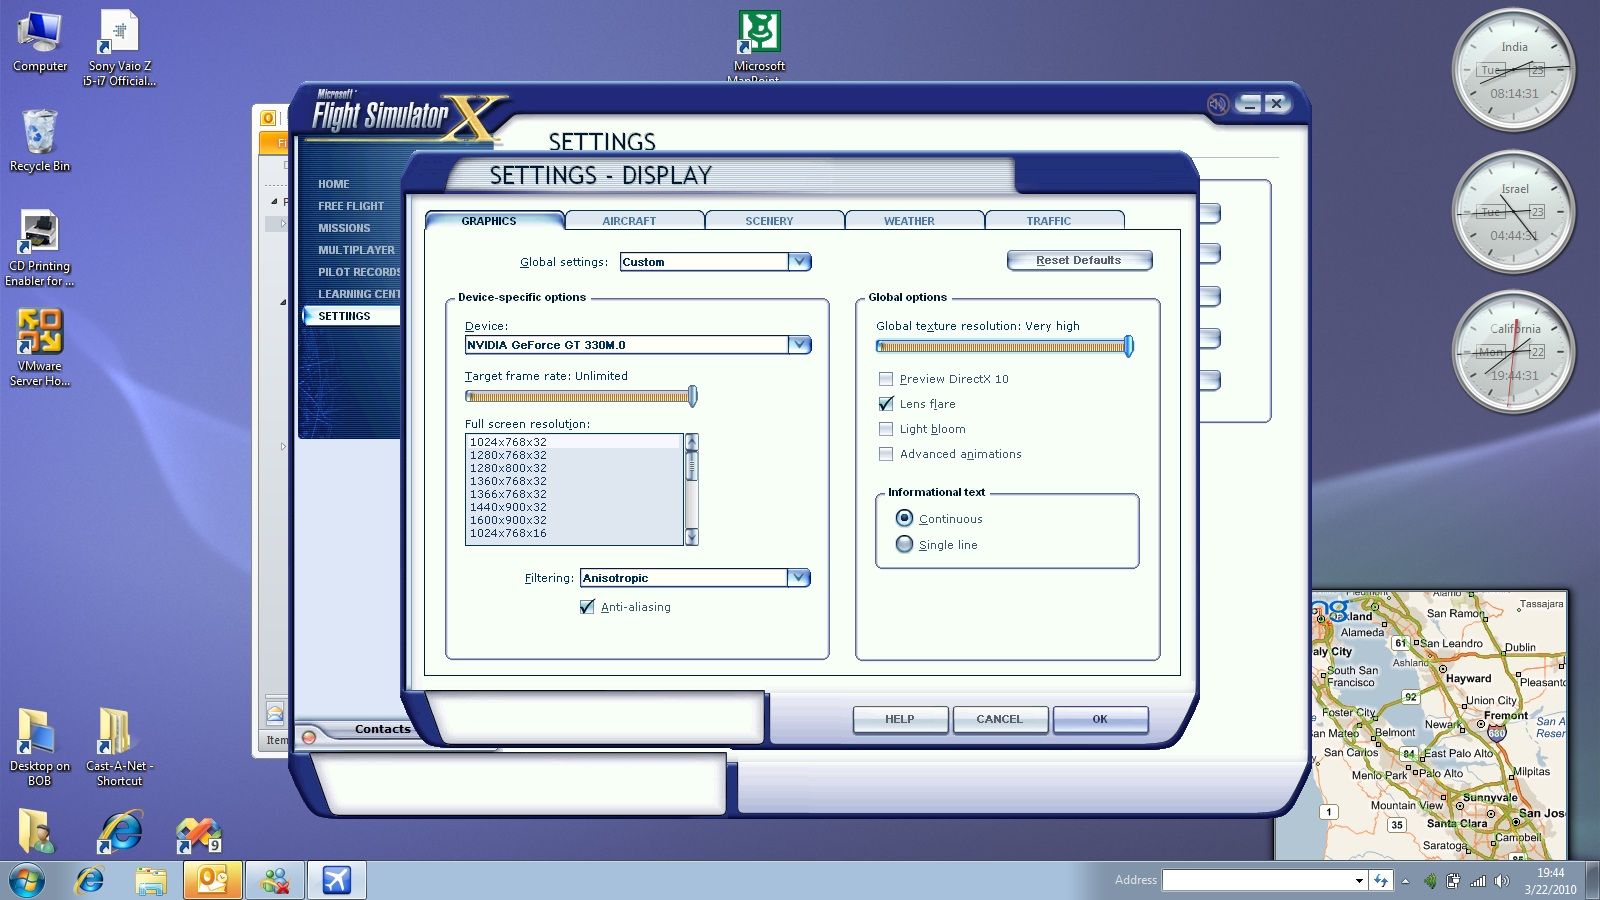1600x900 pixels.
Task: Select Continuous informational text option
Action: 904,518
